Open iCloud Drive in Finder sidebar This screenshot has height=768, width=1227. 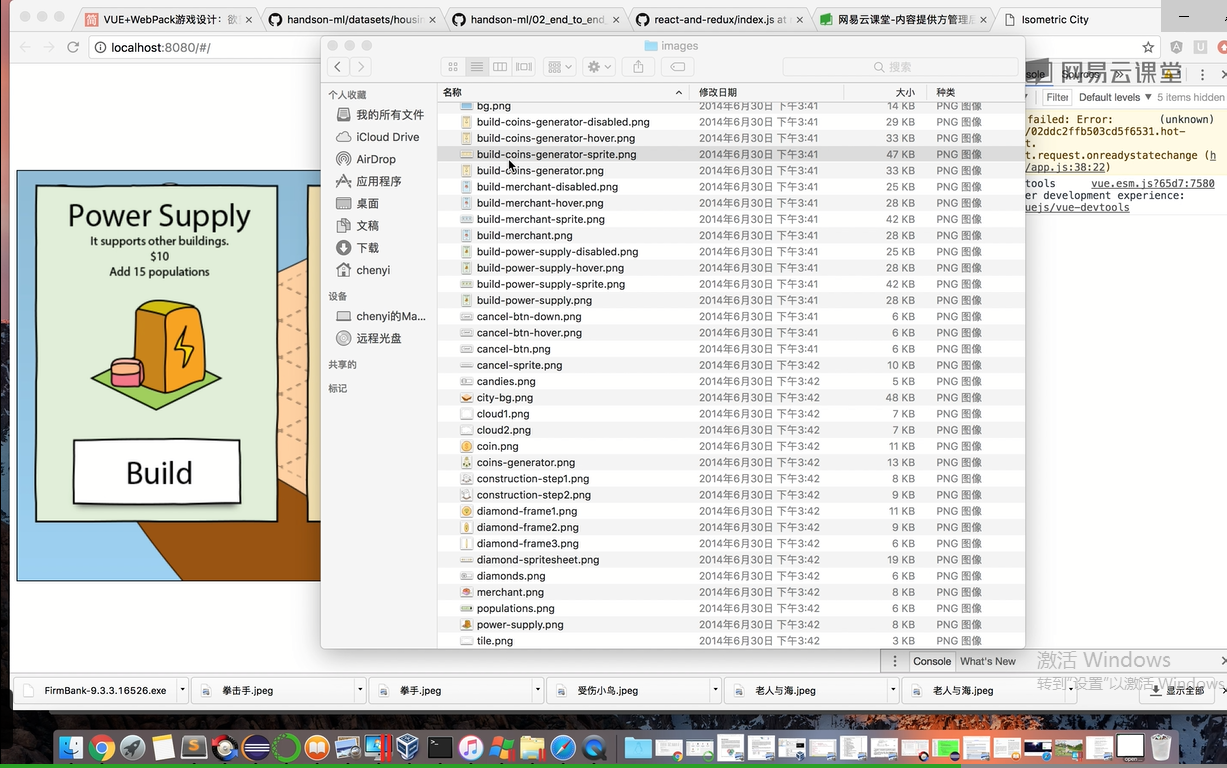pos(378,137)
